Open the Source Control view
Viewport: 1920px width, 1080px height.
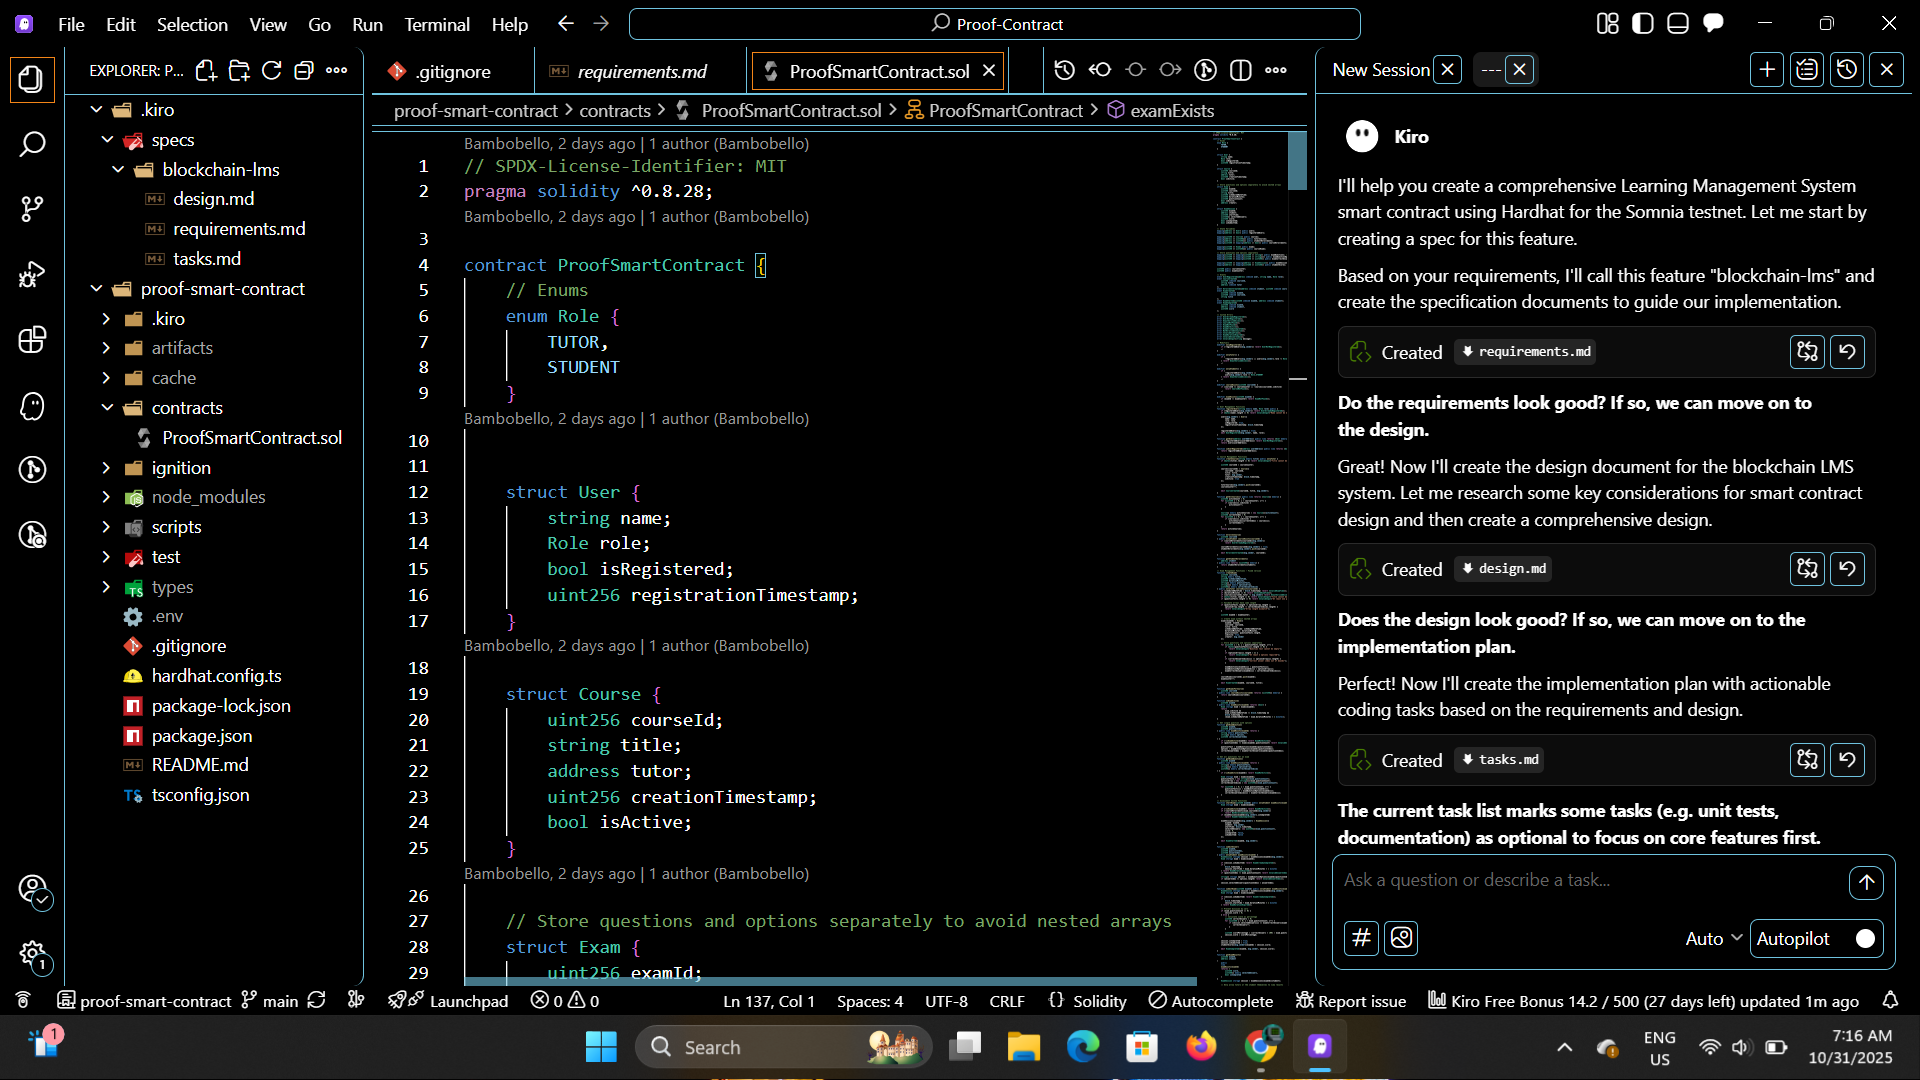pyautogui.click(x=32, y=209)
